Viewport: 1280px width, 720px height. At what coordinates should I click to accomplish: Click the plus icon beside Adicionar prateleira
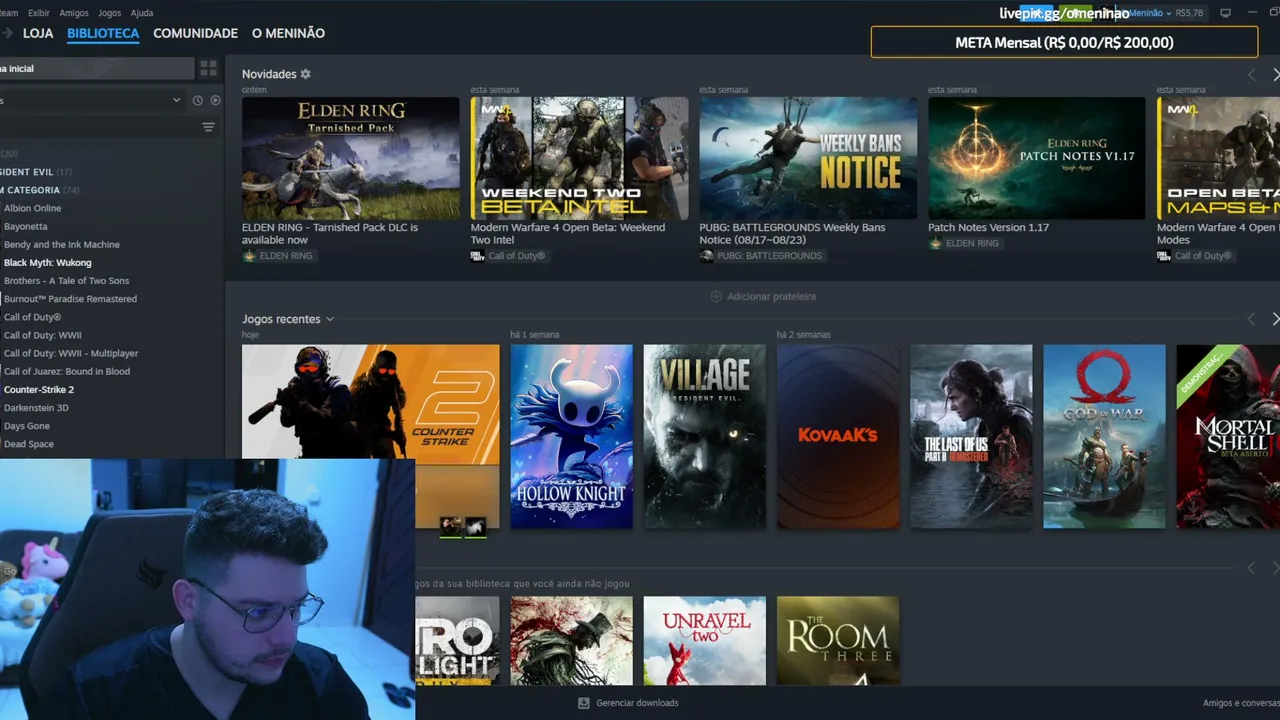[716, 296]
